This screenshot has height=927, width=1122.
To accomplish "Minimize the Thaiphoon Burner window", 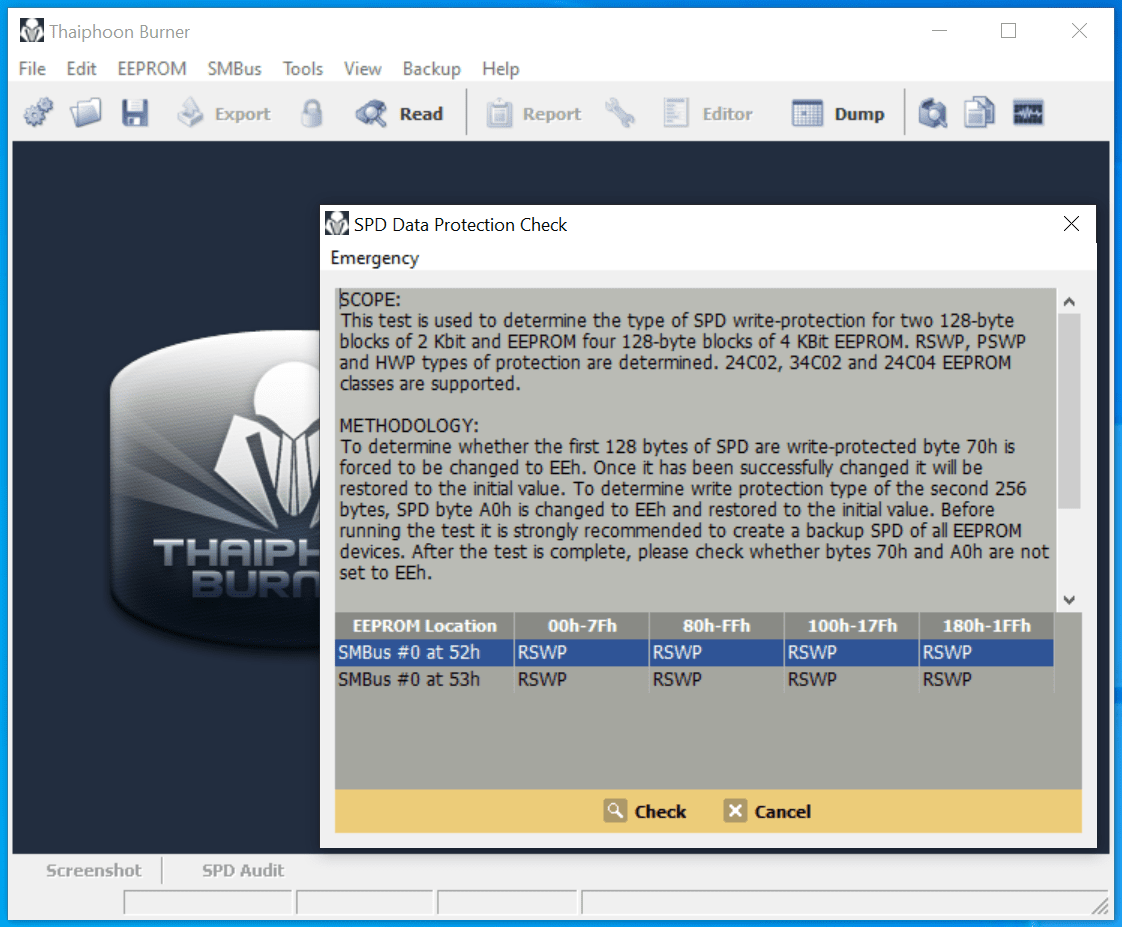I will (940, 31).
